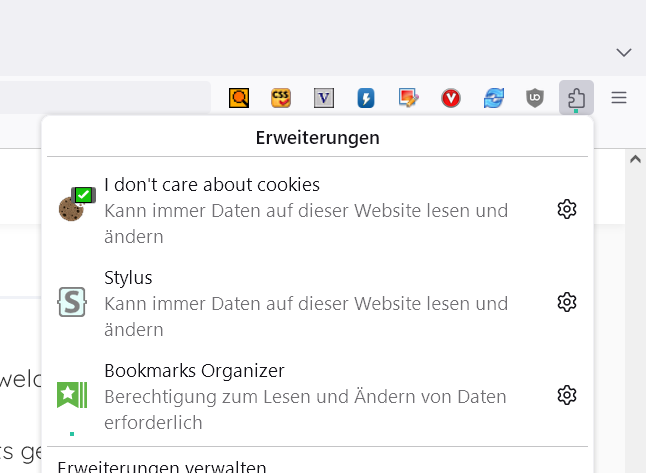Viewport: 646px width, 473px height.
Task: Expand the list all tabs chevron
Action: (x=624, y=52)
